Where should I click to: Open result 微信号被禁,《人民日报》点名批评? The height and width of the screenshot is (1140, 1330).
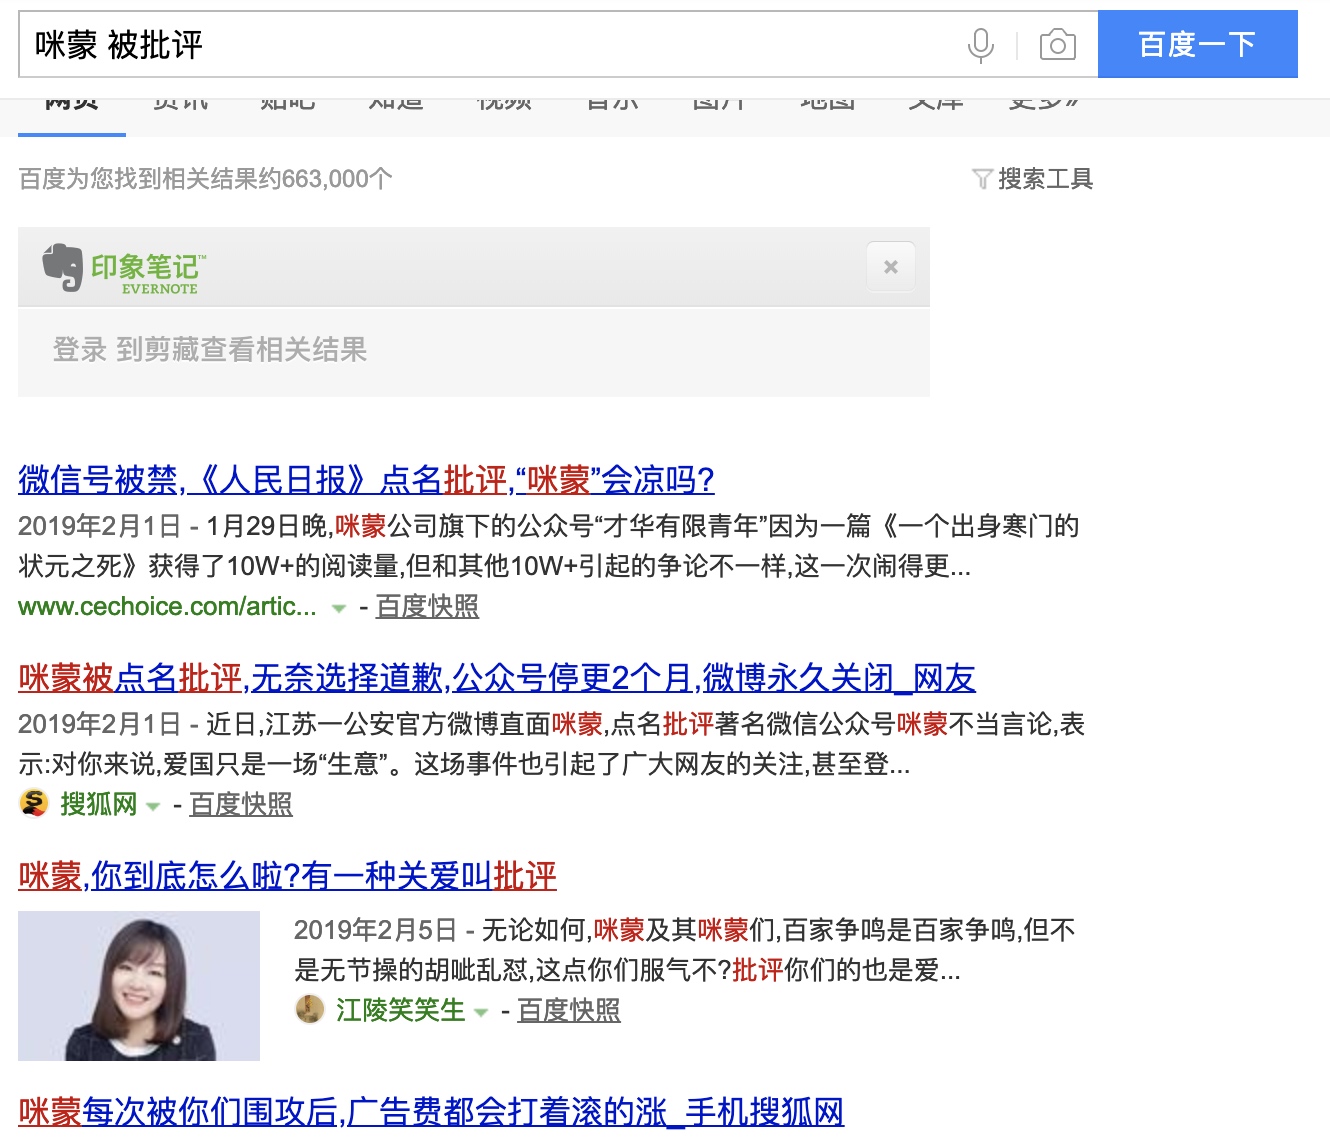pyautogui.click(x=366, y=480)
